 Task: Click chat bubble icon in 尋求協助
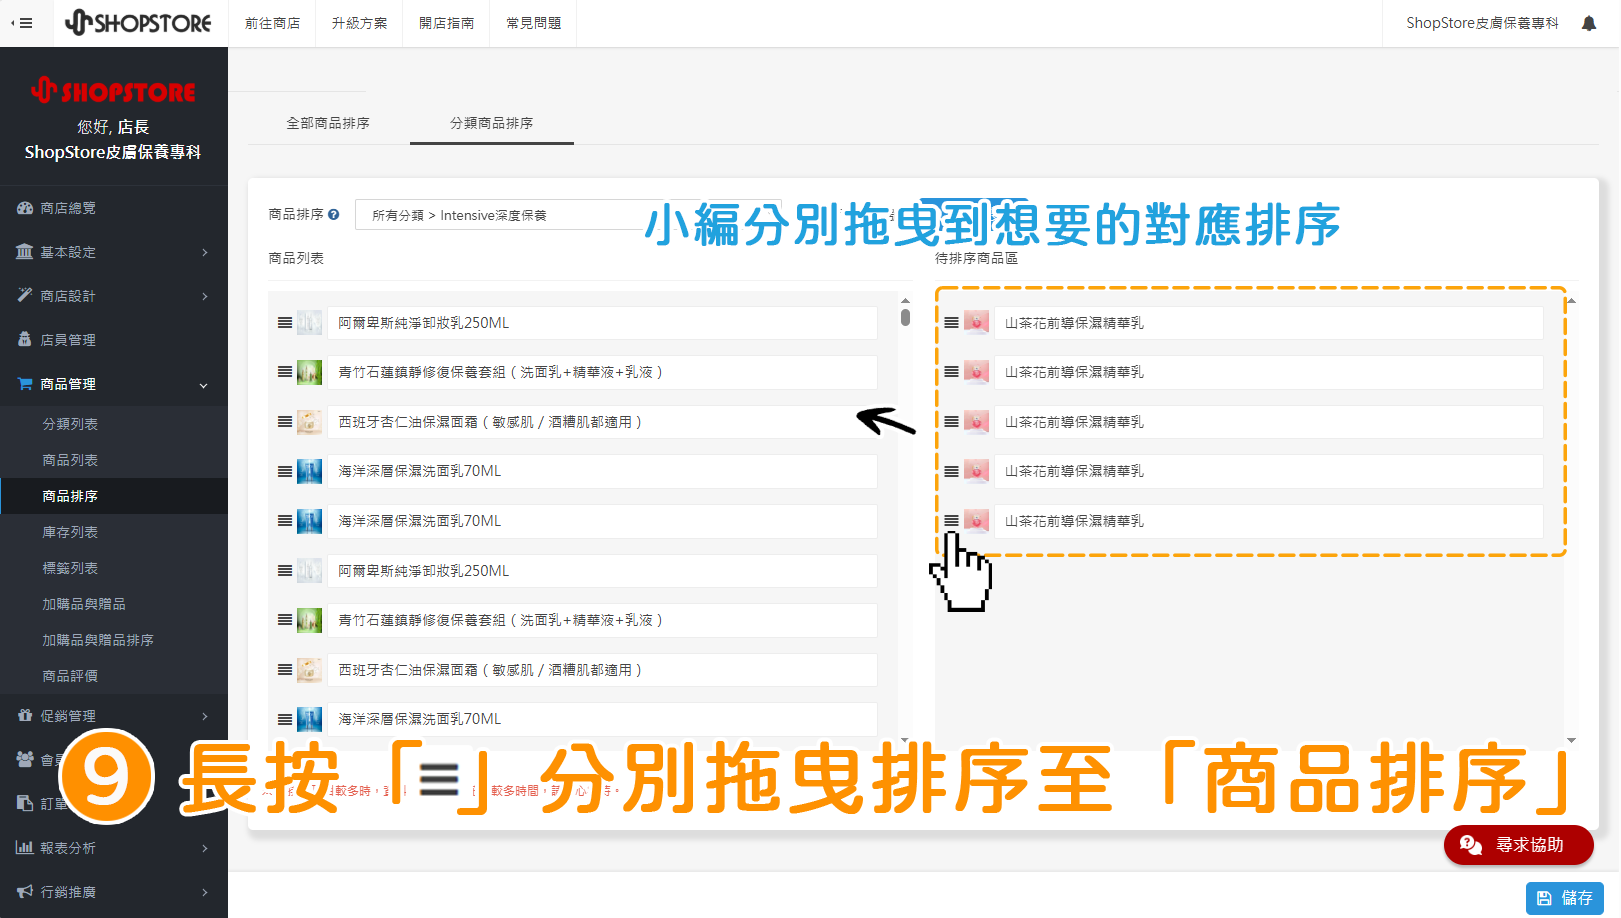pyautogui.click(x=1471, y=845)
